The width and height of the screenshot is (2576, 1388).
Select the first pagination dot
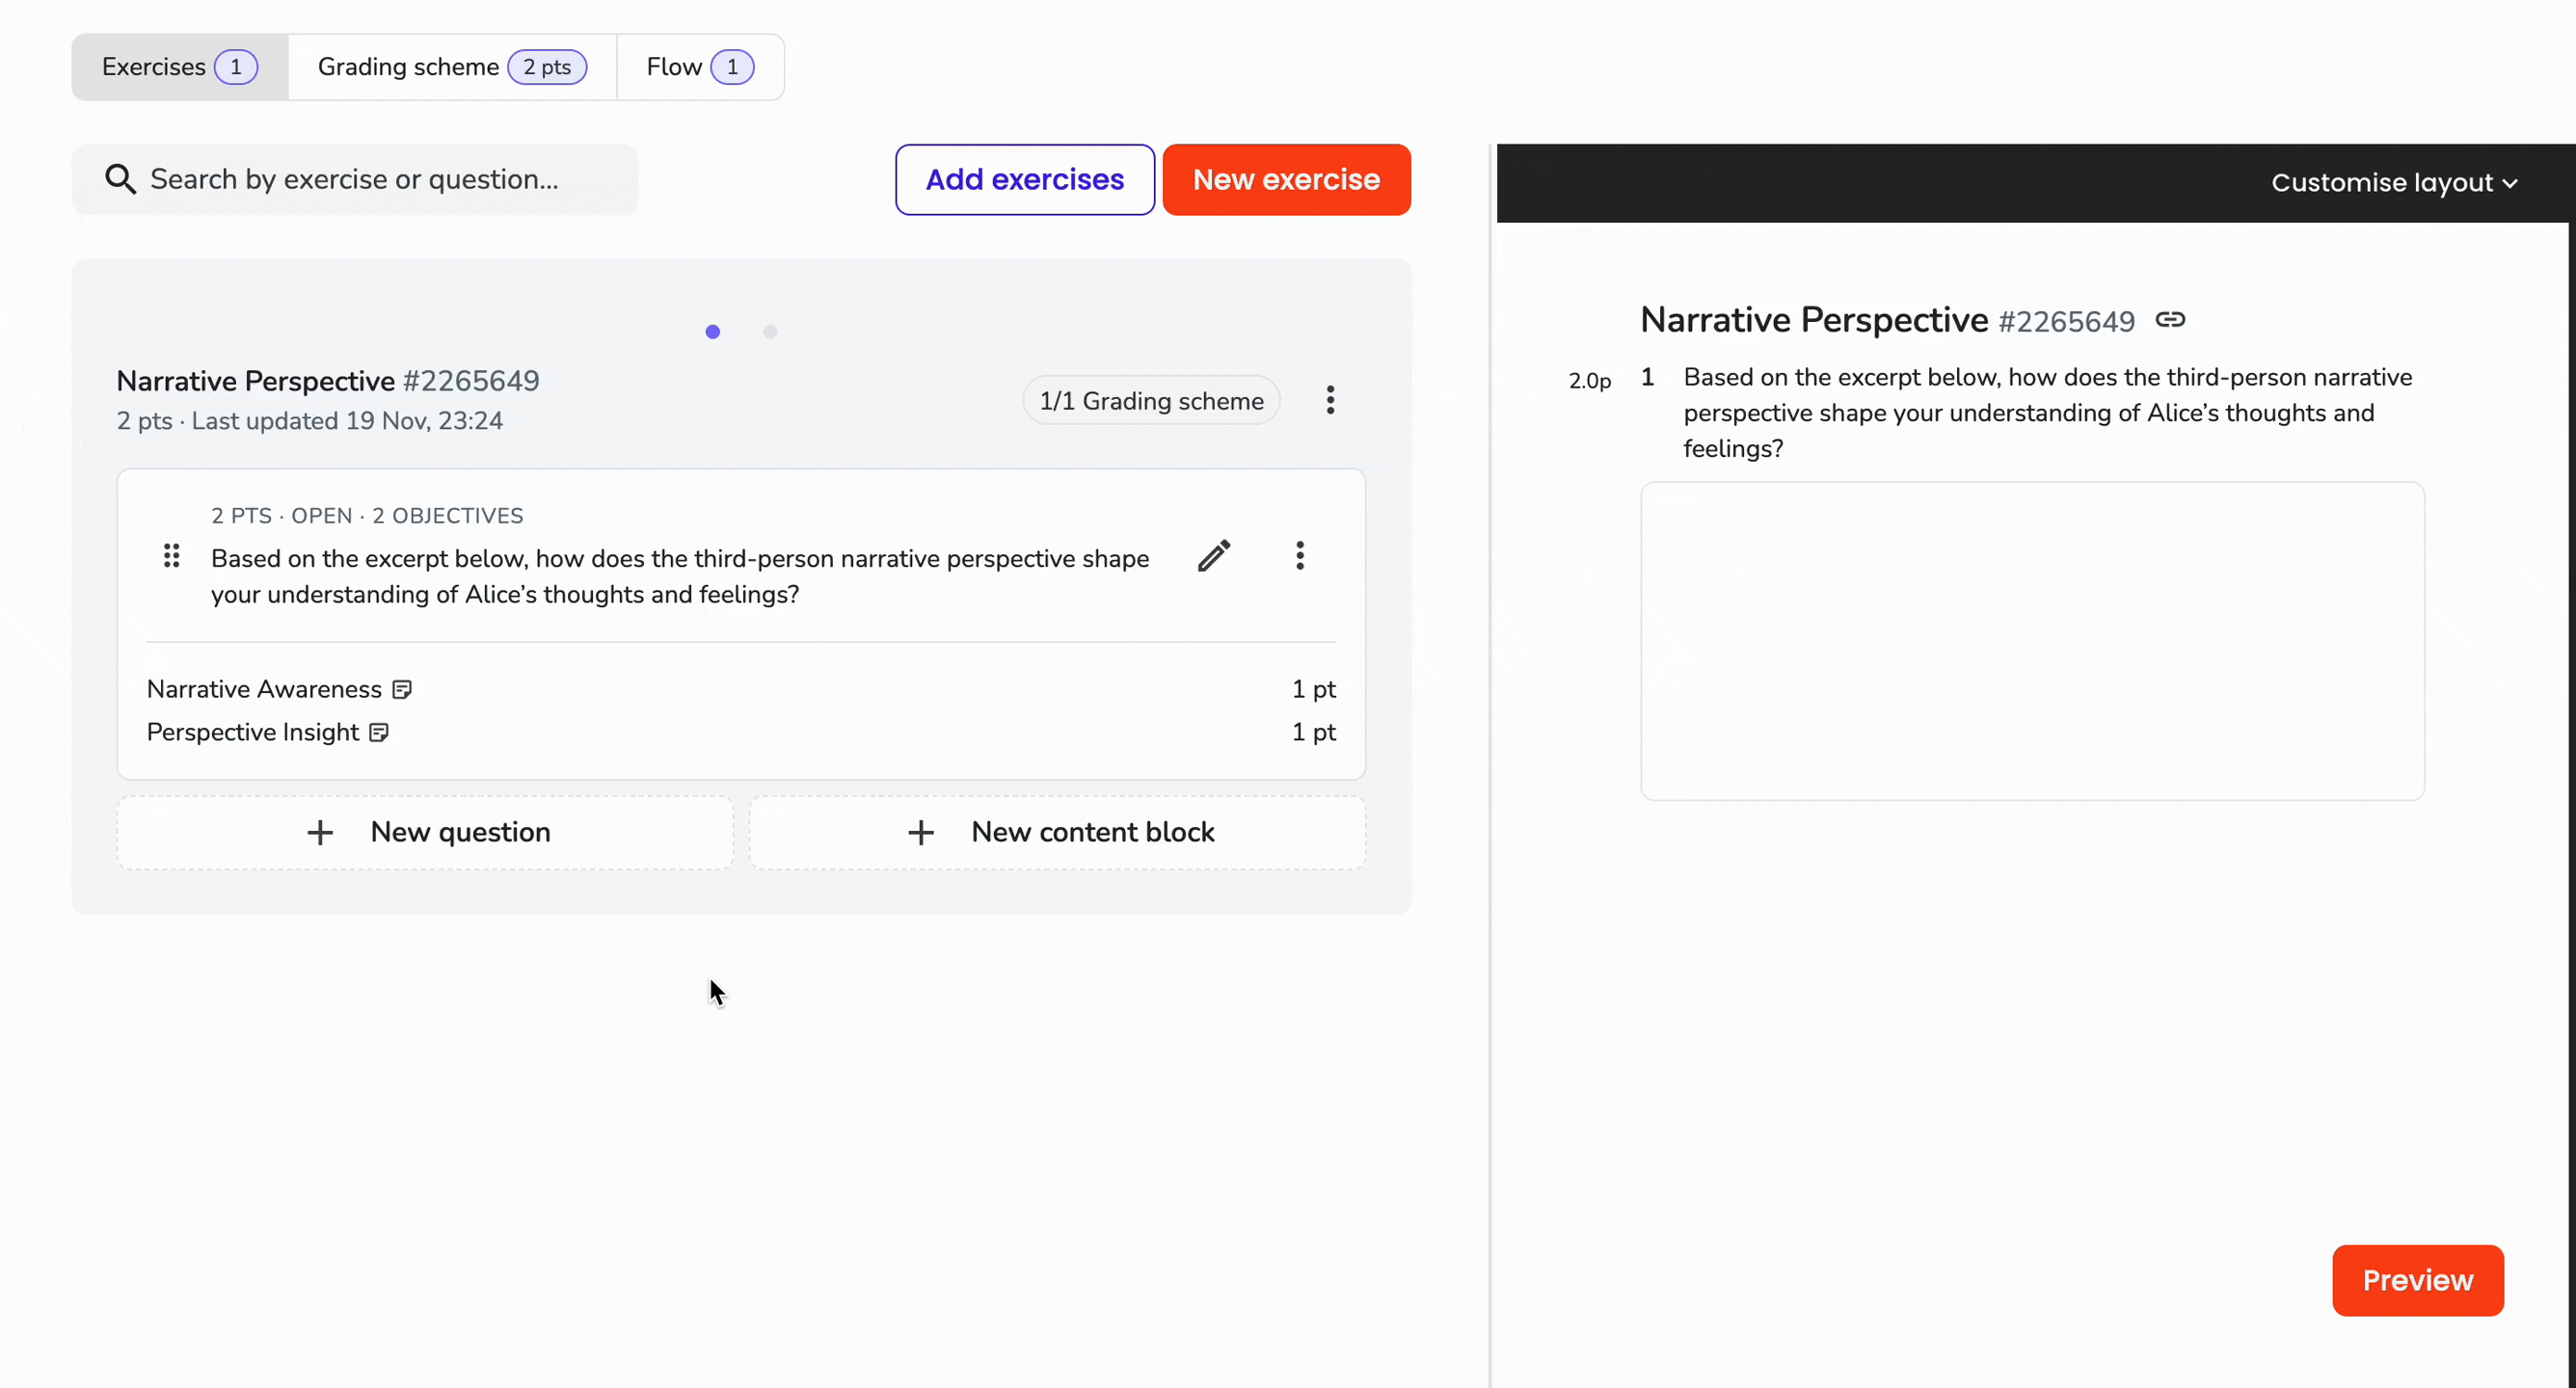click(712, 332)
